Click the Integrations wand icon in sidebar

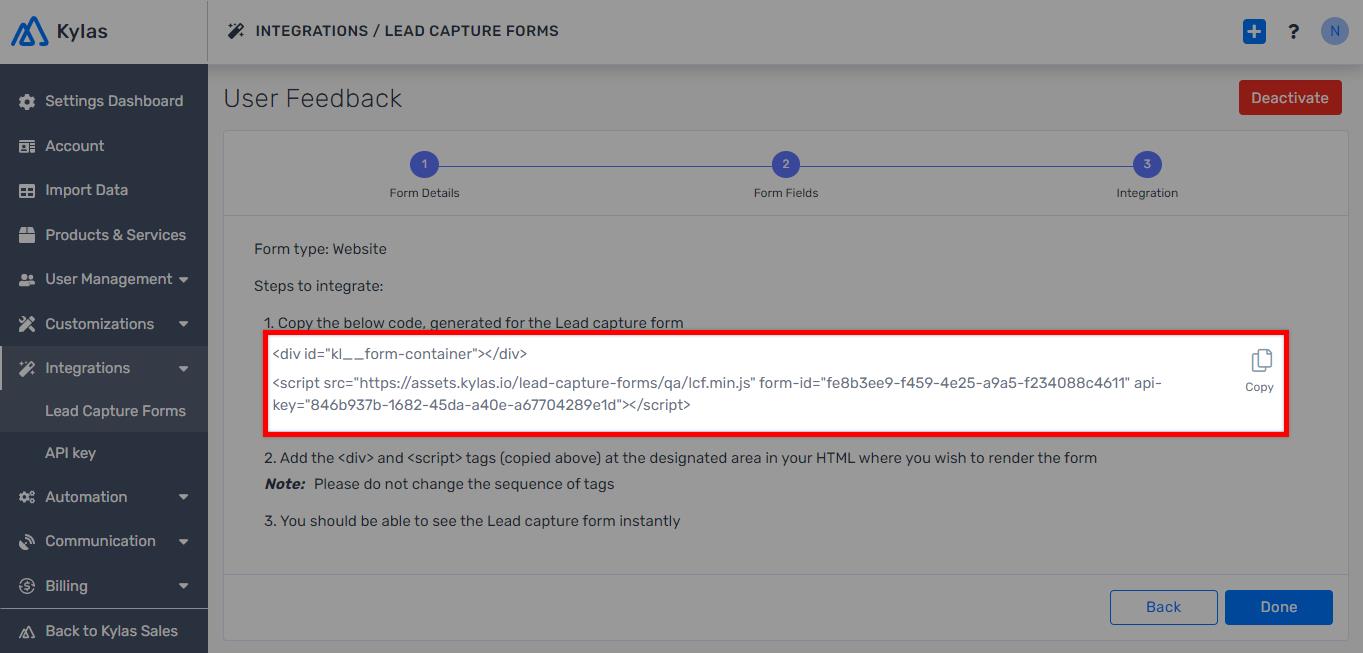(27, 368)
